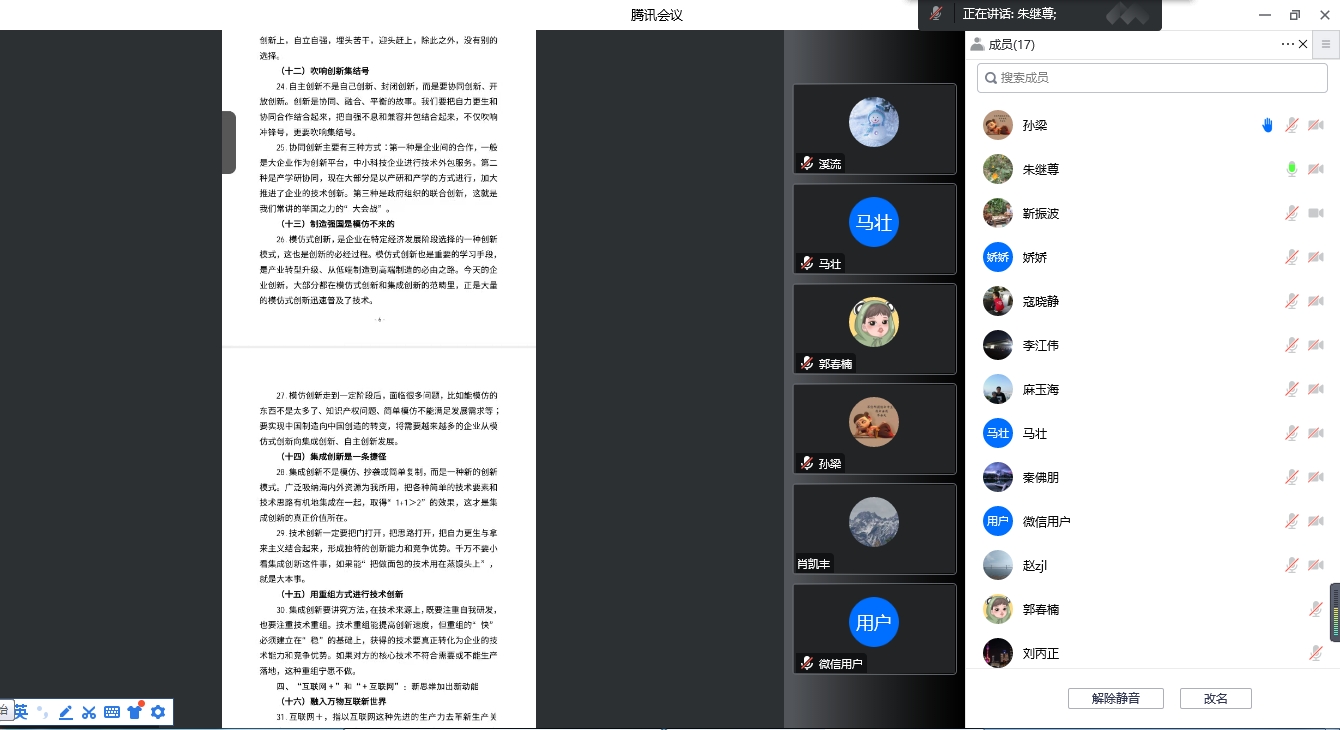The image size is (1340, 730).
Task: Select 郭春楠's name in the member list
Action: pos(1041,609)
